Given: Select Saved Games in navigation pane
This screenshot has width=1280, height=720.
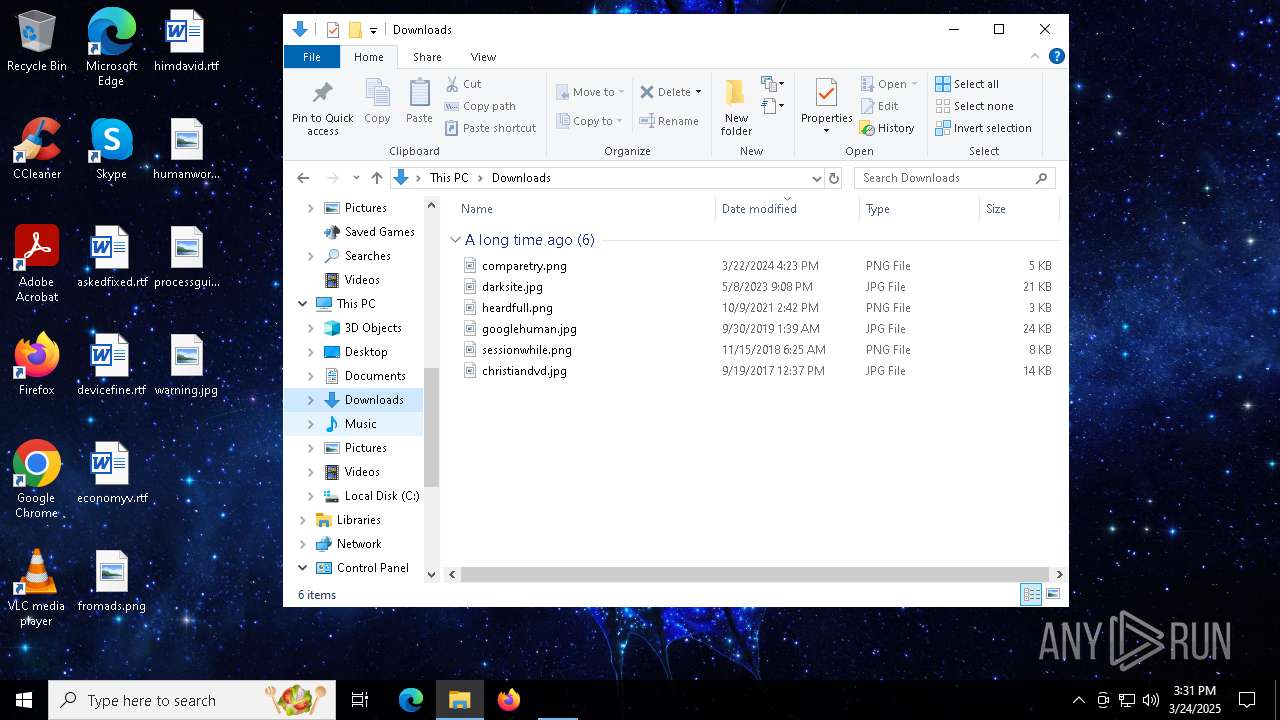Looking at the screenshot, I should 379,232.
